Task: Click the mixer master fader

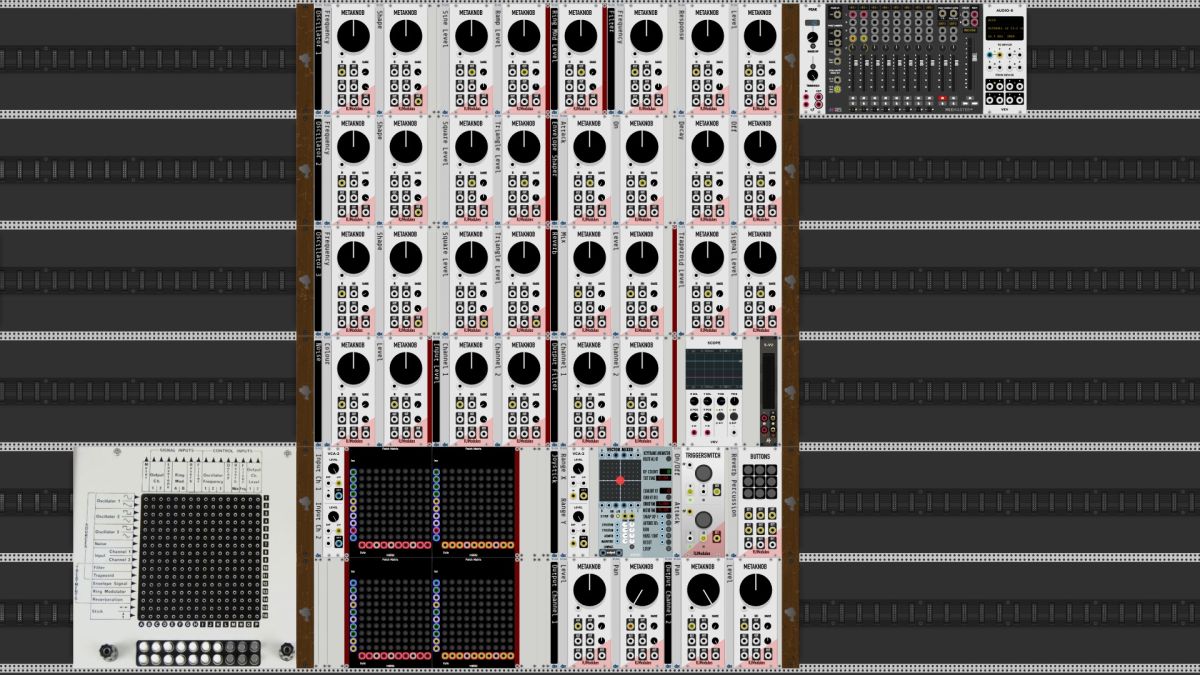Action: coord(974,57)
